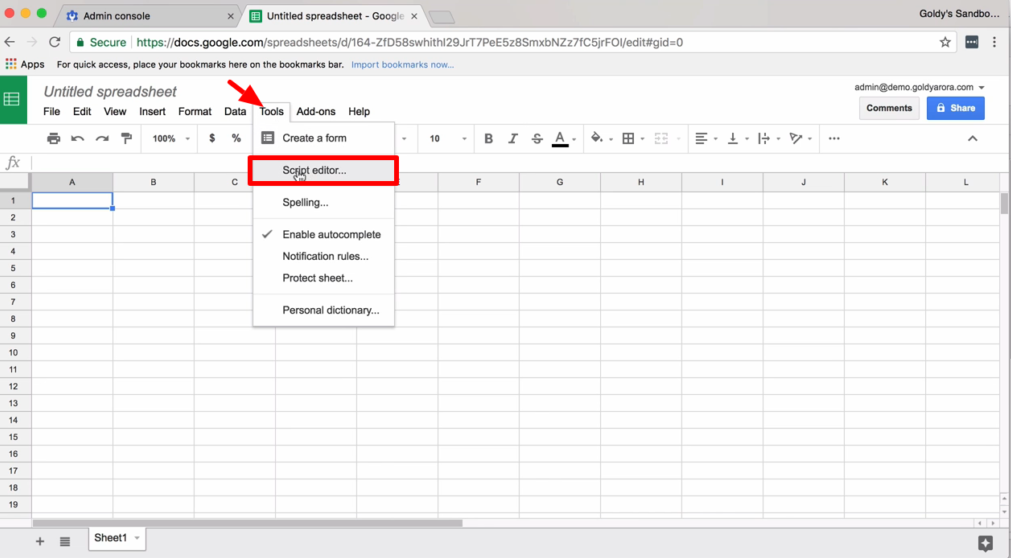Open the Chrome menu
Viewport: 1011px width, 558px height.
point(994,42)
